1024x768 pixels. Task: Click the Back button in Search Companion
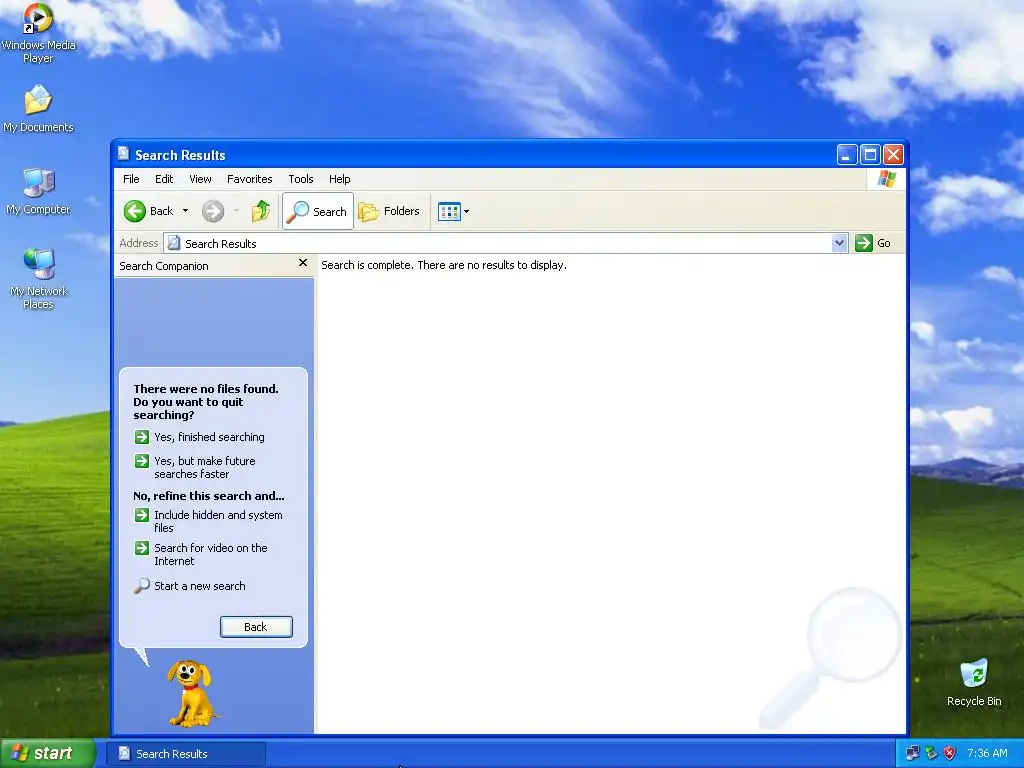[256, 627]
